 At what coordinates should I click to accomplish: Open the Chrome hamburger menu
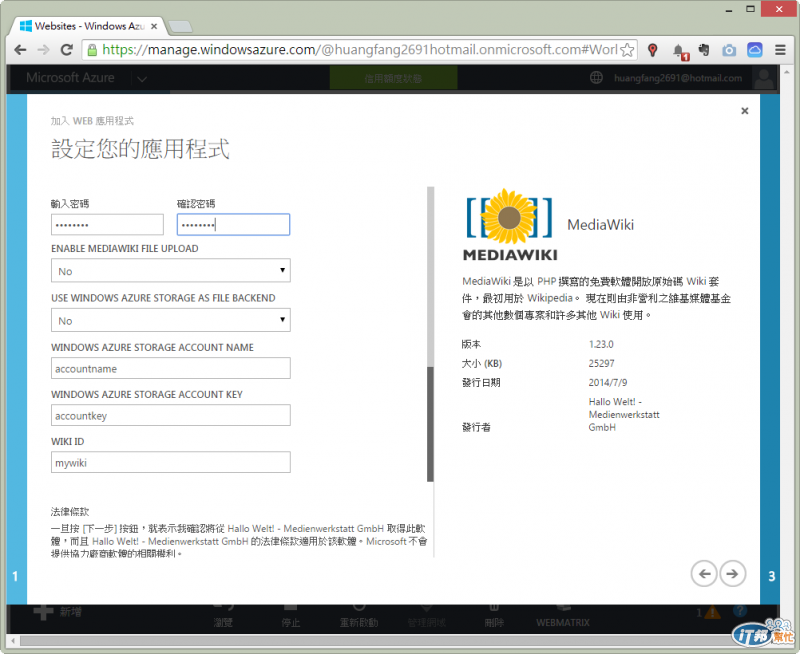(x=780, y=49)
